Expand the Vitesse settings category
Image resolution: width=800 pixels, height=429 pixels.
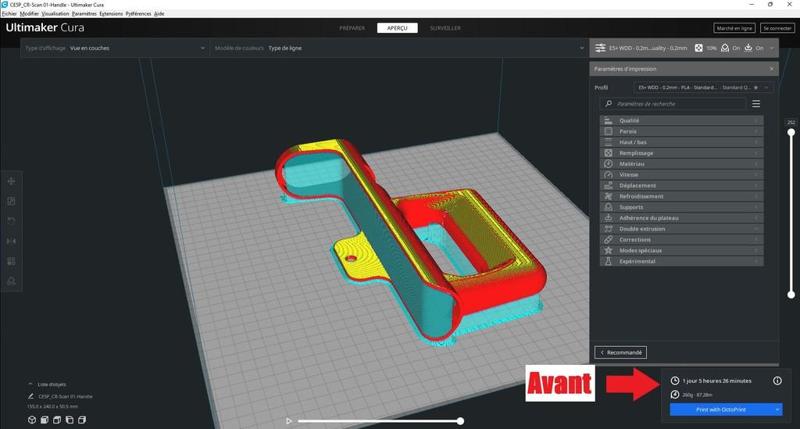point(682,174)
